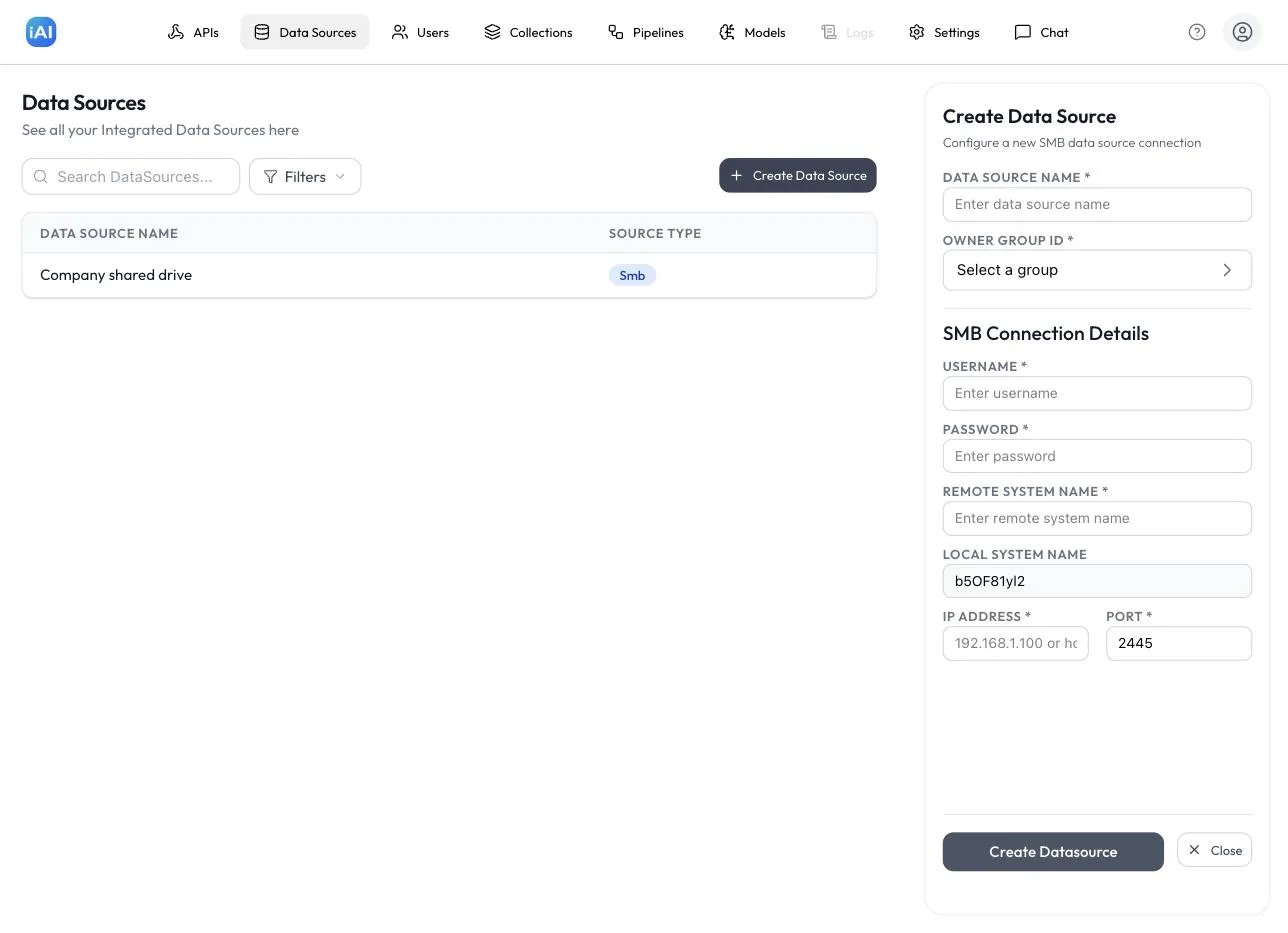This screenshot has width=1288, height=933.
Task: Click the Password input field
Action: (x=1097, y=456)
